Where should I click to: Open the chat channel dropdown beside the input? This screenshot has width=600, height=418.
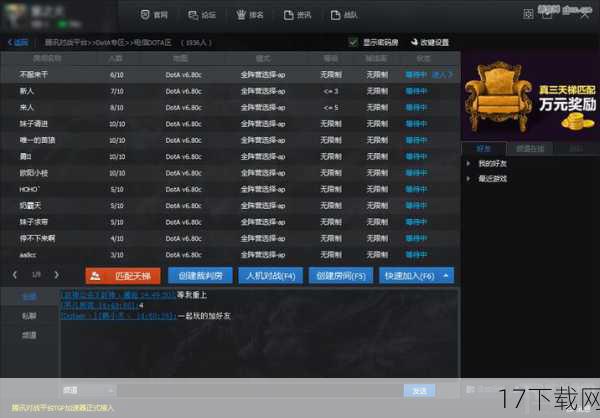pos(88,390)
